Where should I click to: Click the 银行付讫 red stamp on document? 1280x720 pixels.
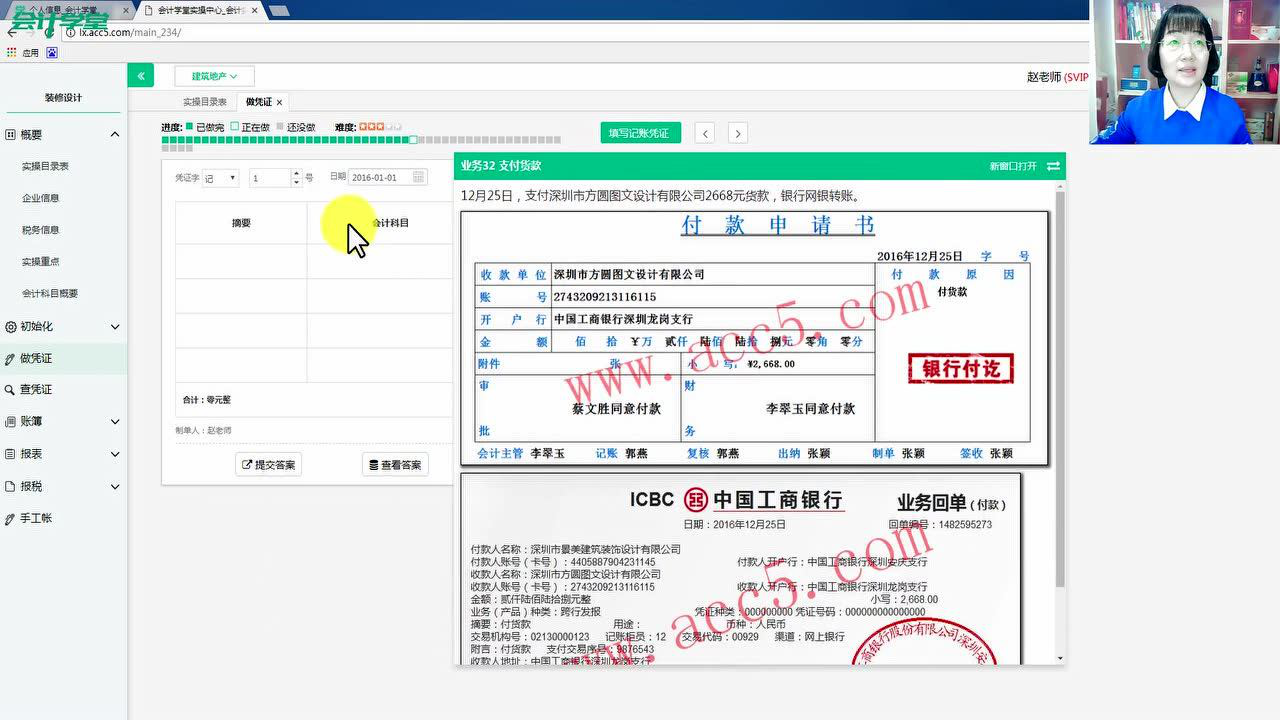pos(961,369)
